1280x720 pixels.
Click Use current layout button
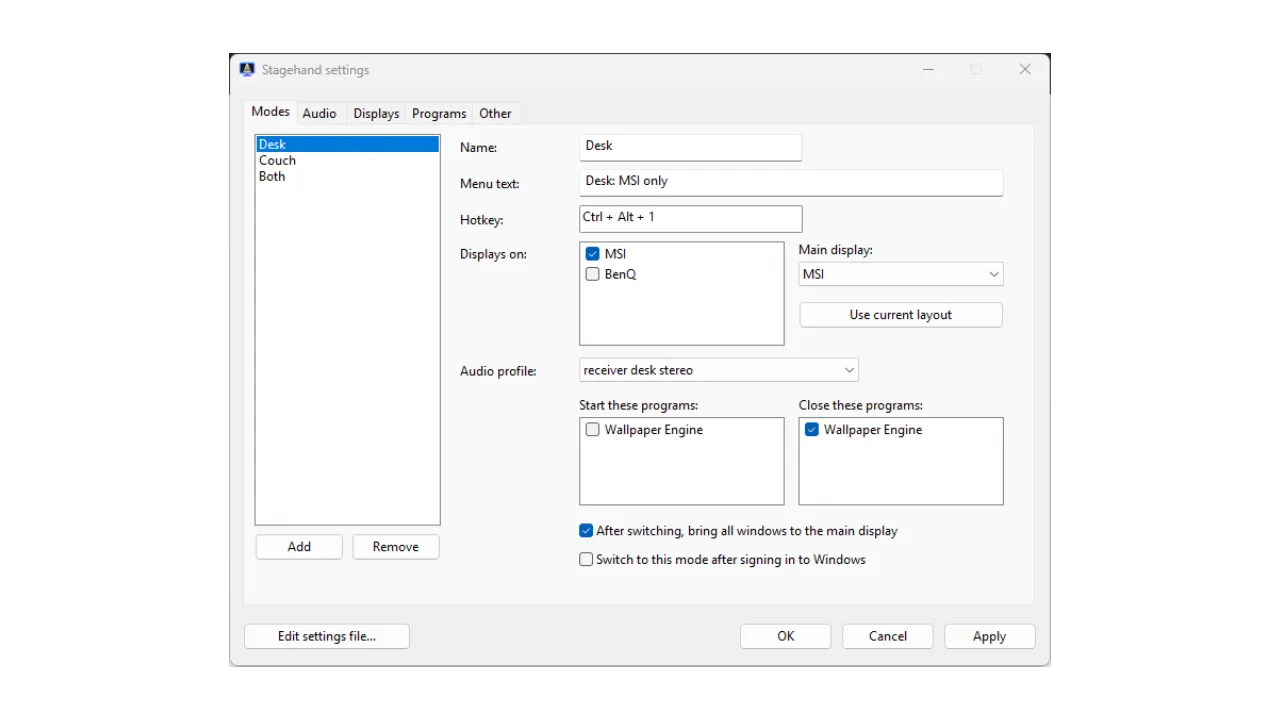[x=901, y=315]
